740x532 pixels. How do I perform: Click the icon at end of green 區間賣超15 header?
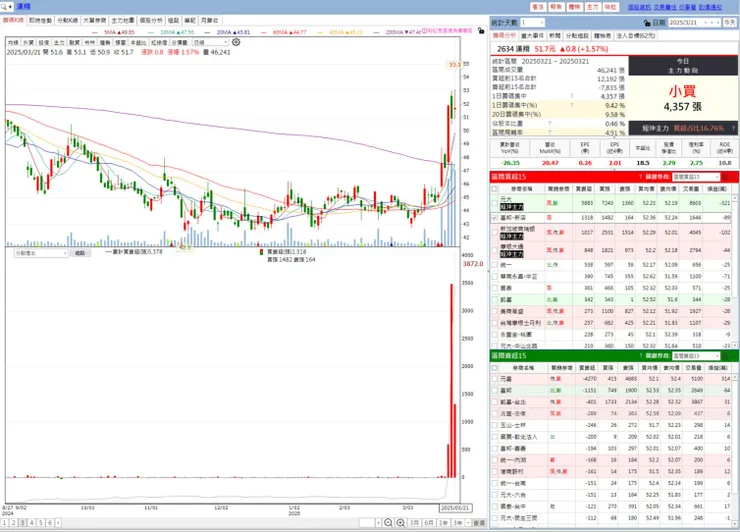point(726,355)
